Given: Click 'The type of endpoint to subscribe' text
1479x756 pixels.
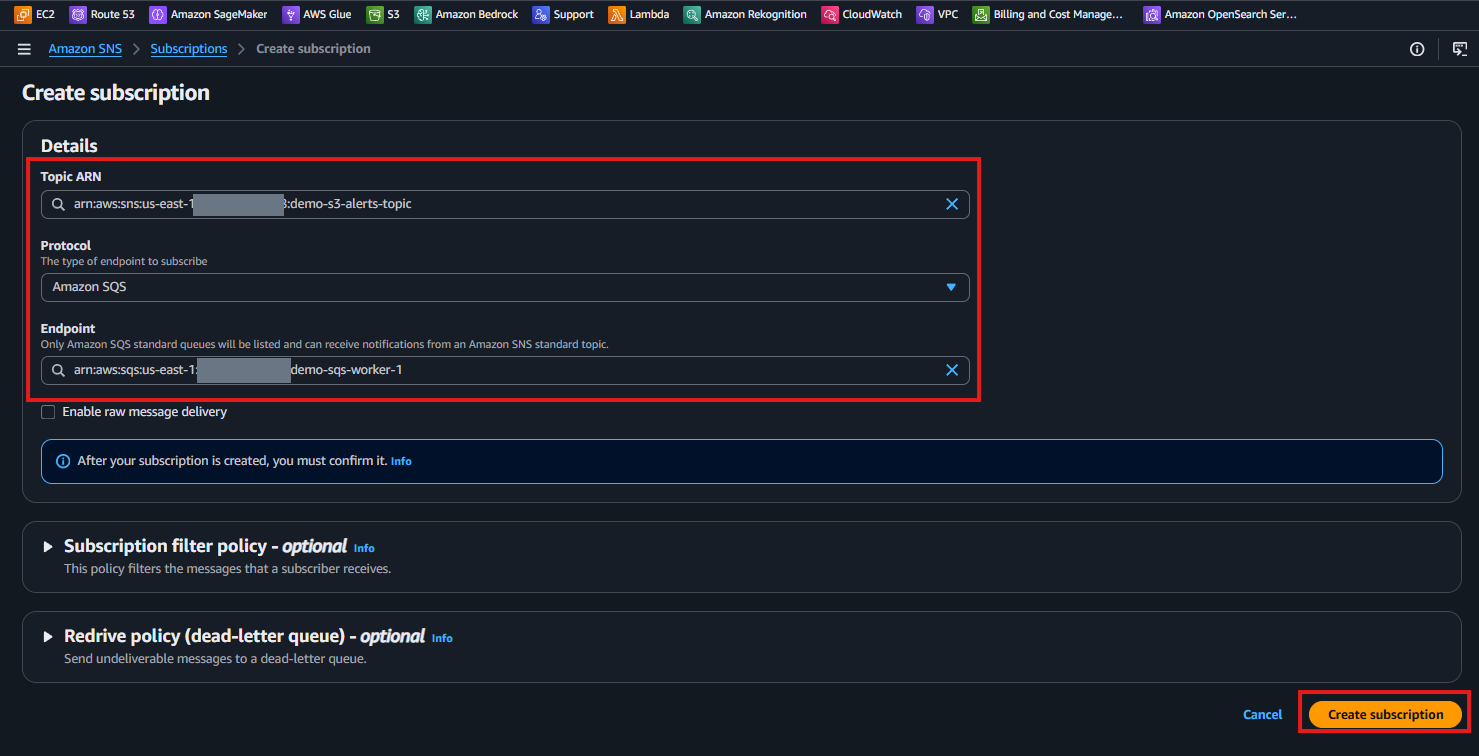Looking at the screenshot, I should tap(124, 261).
